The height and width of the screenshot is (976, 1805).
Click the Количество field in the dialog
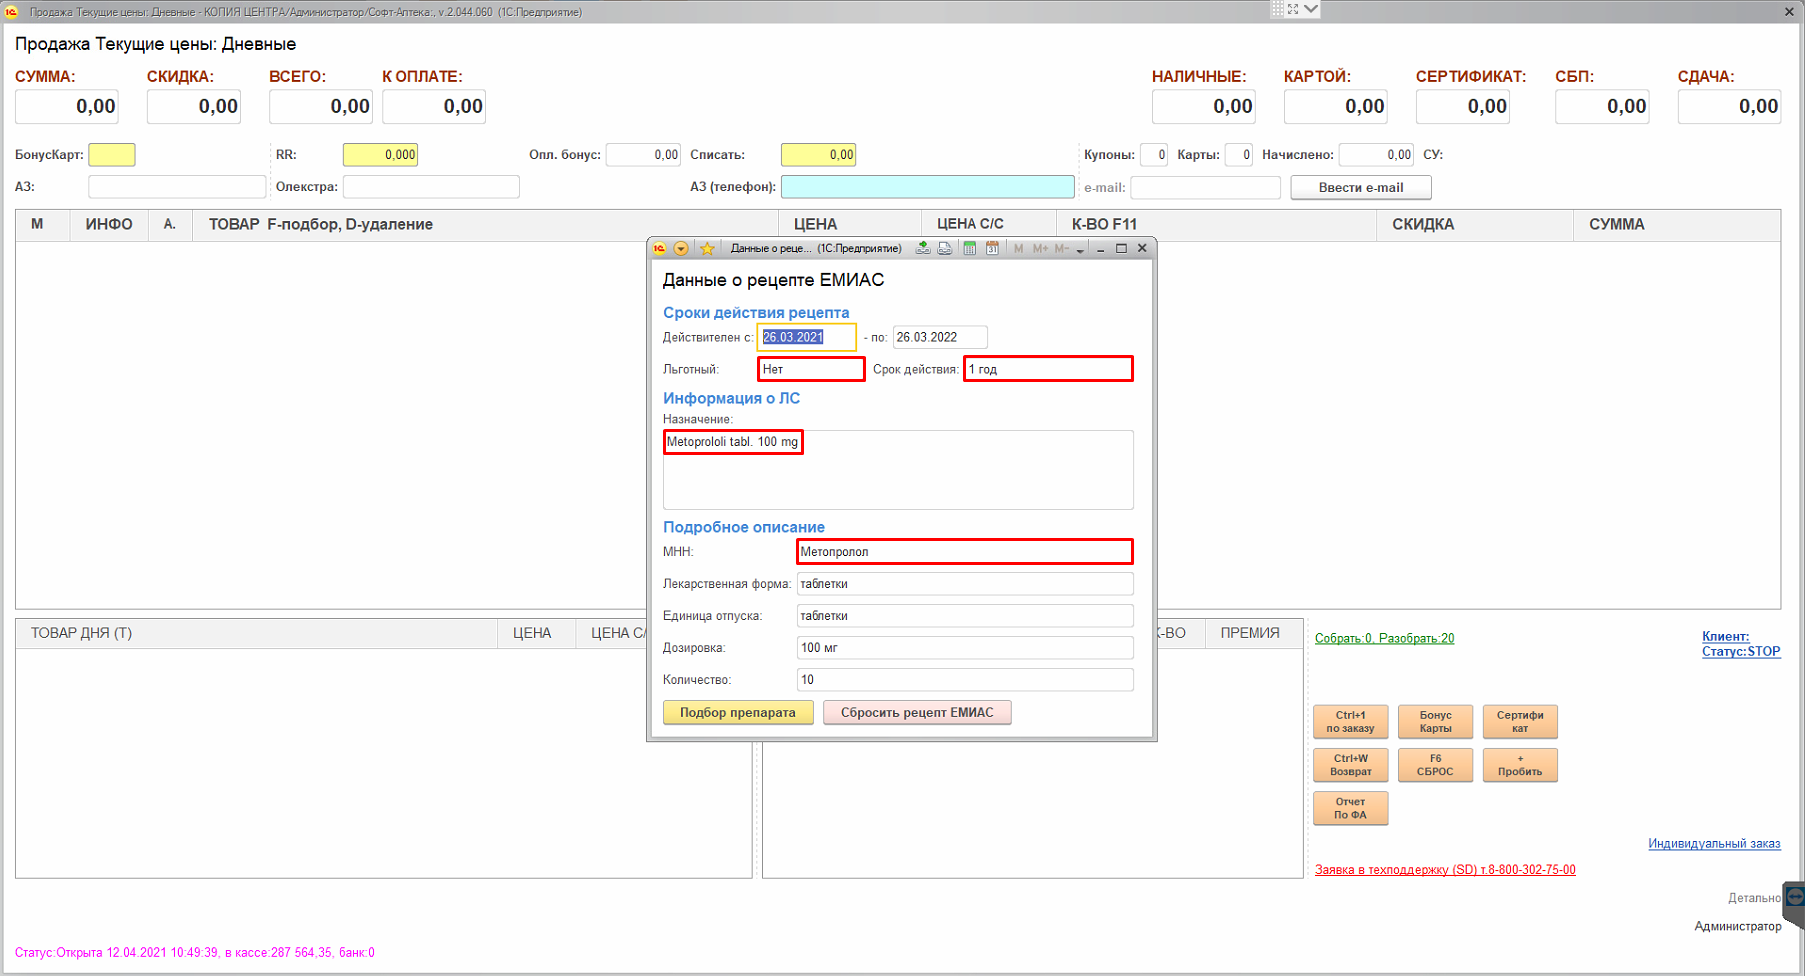964,680
